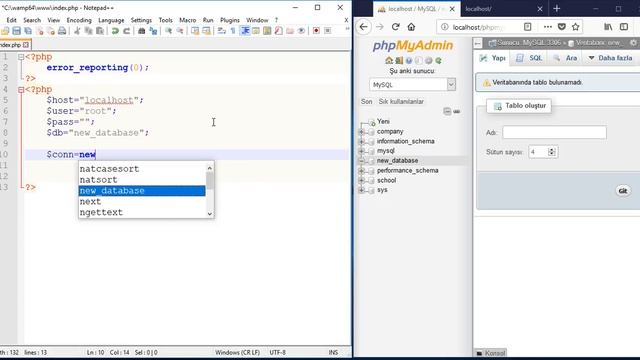This screenshot has height=360, width=640.
Task: Toggle Synchronize Vertical Scrolling icon
Action: [195, 31]
